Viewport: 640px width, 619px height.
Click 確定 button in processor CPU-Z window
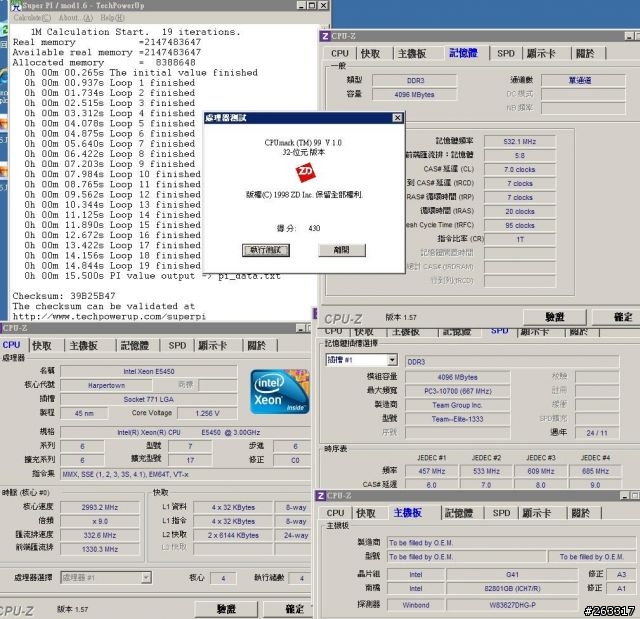click(289, 609)
